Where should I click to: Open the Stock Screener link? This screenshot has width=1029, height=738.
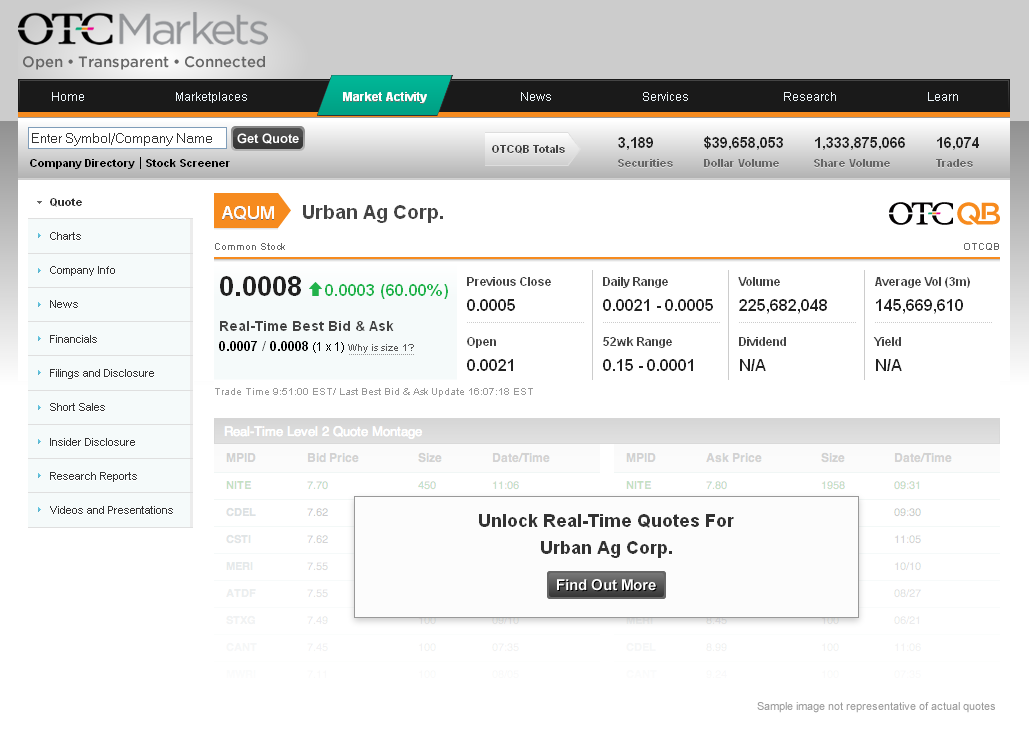[188, 163]
